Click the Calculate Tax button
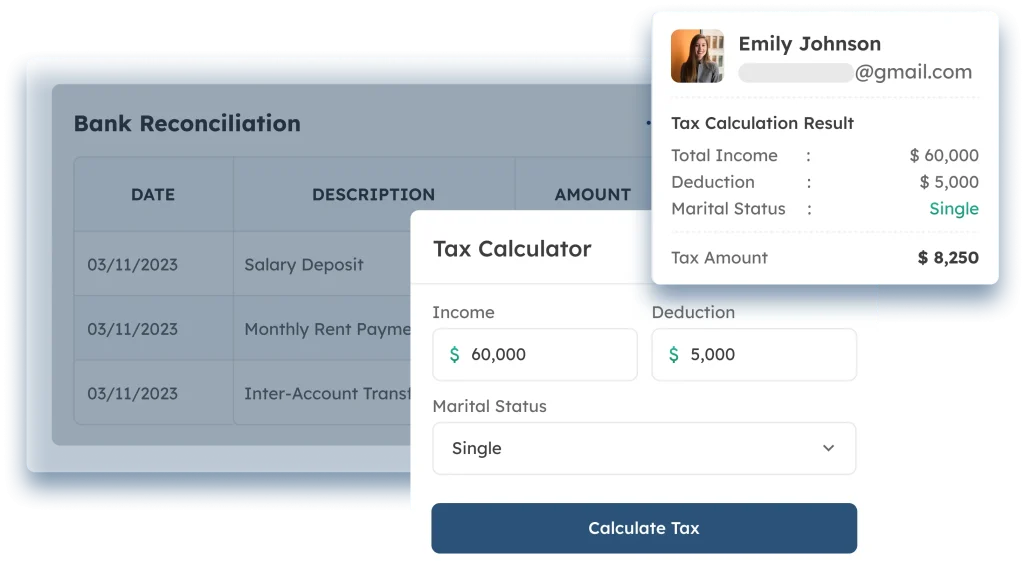The image size is (1024, 577). coord(644,528)
